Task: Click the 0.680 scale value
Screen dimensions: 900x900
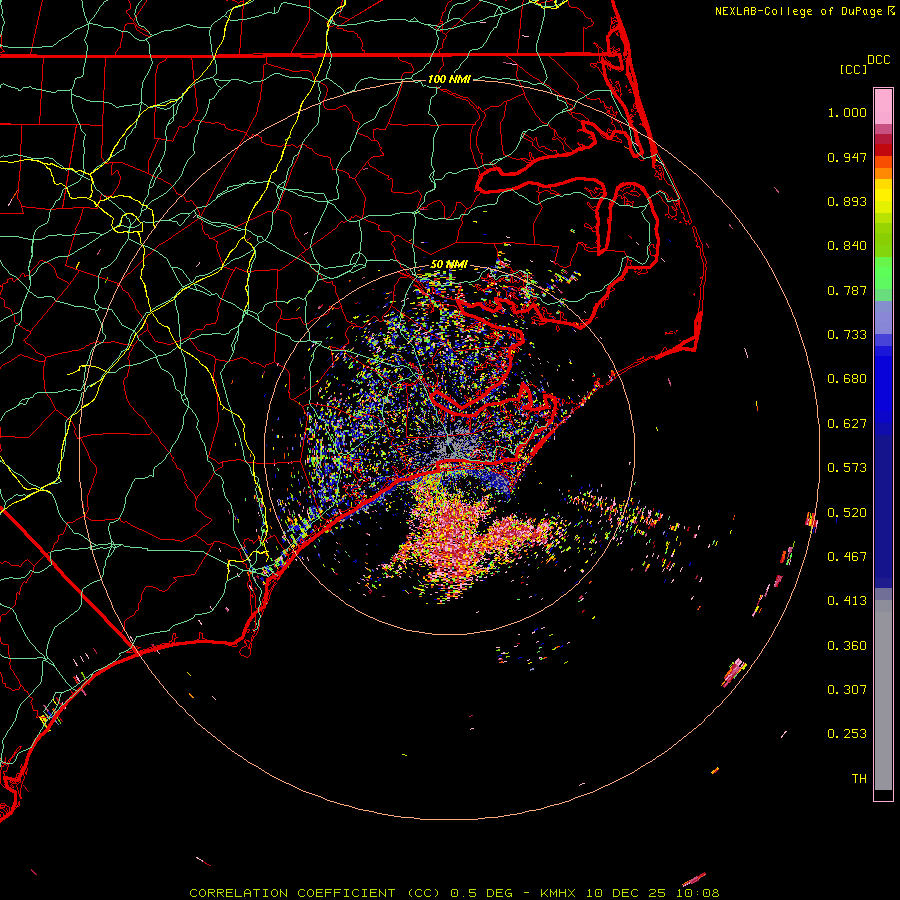Action: [x=847, y=379]
